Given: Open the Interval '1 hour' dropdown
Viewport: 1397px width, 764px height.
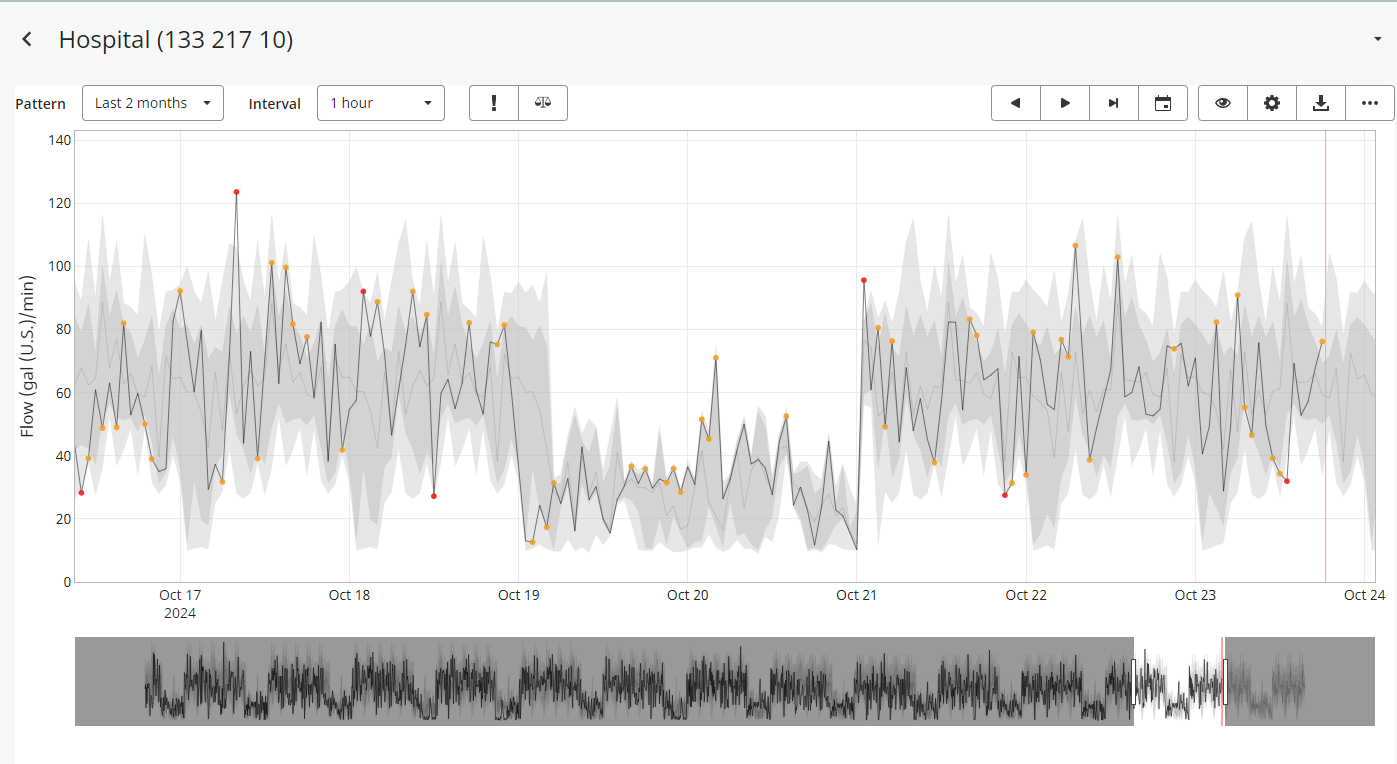Looking at the screenshot, I should 381,103.
